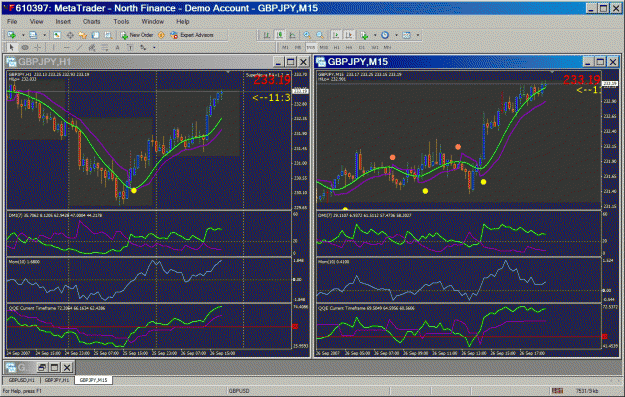The height and width of the screenshot is (397, 625).
Task: Select the Text (A) drawing tool
Action: point(118,47)
